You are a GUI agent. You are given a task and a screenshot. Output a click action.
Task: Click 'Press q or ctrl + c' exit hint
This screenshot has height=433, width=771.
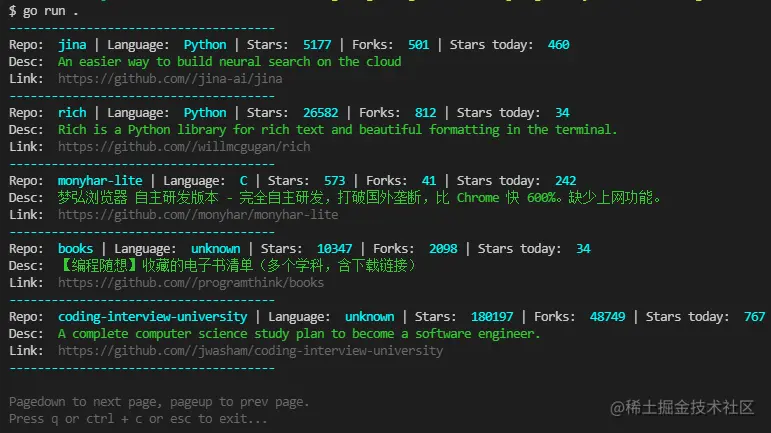138,419
